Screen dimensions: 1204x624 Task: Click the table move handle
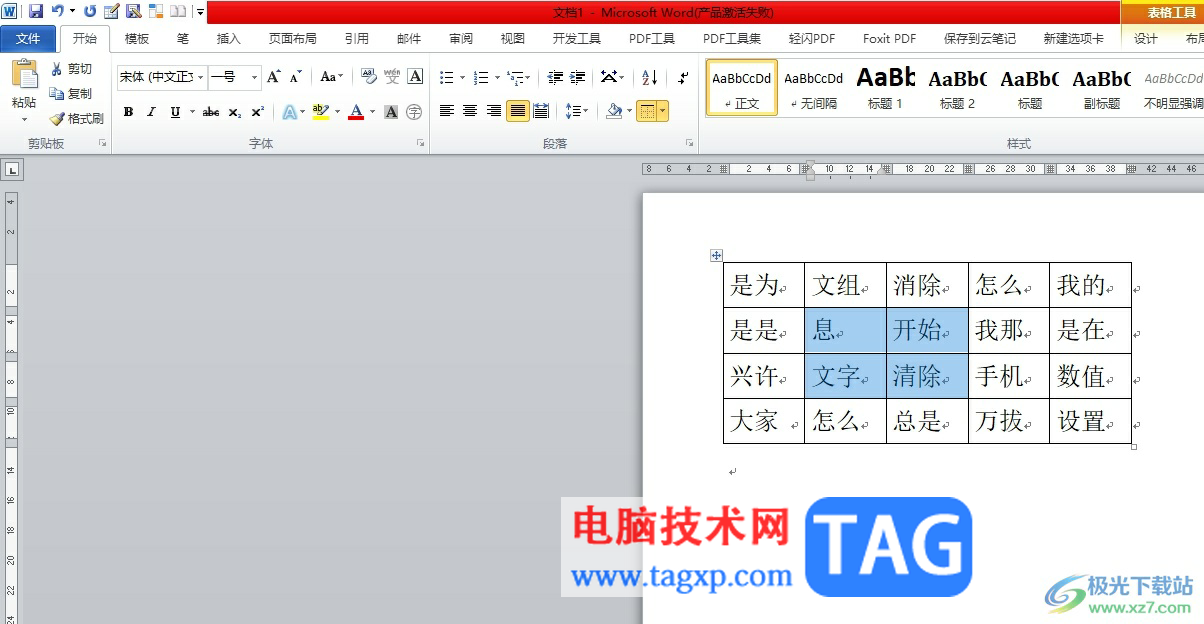[716, 255]
